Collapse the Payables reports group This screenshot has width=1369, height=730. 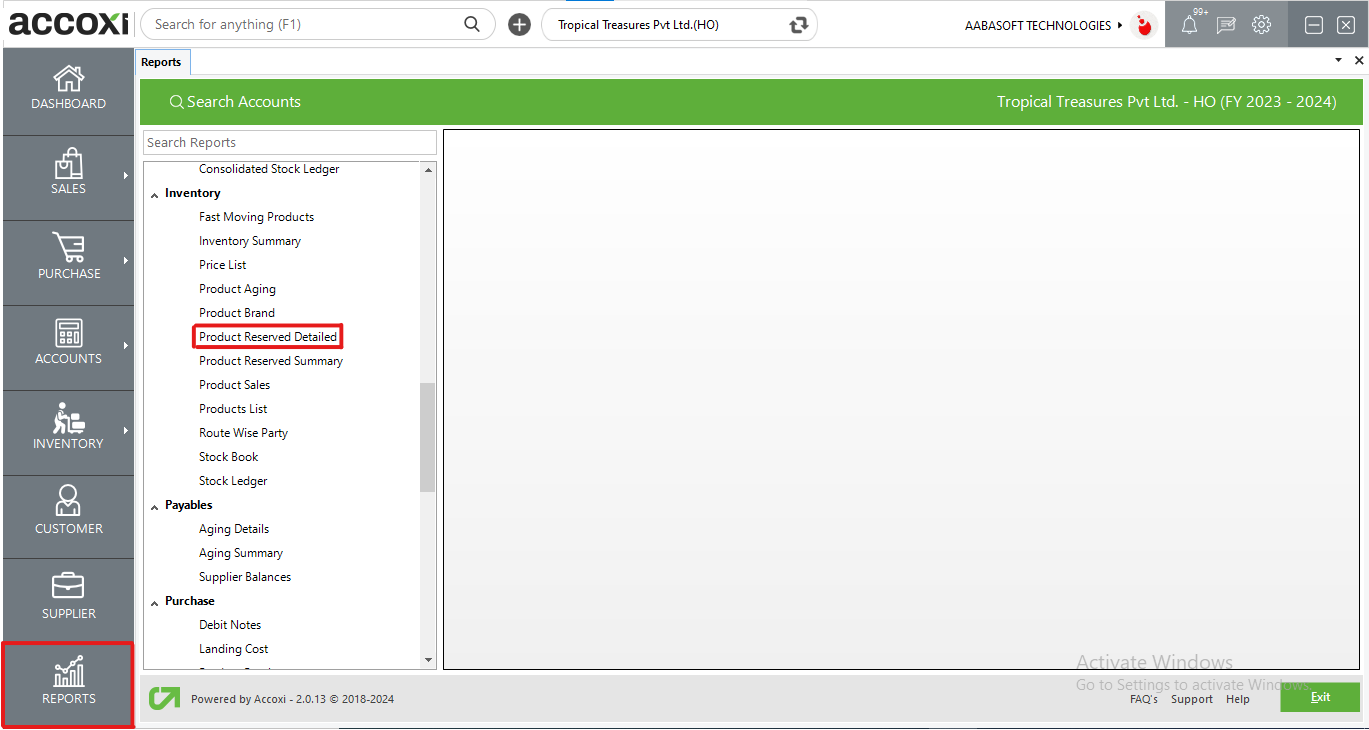click(155, 506)
